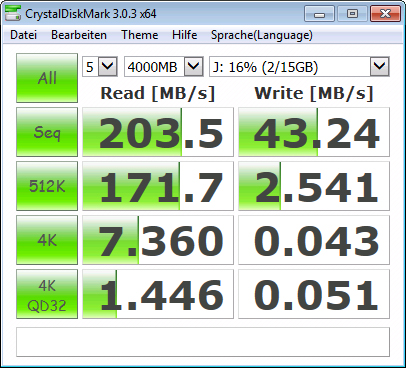The image size is (406, 368).
Task: Click the Write [MB/s] column header
Action: pos(314,93)
